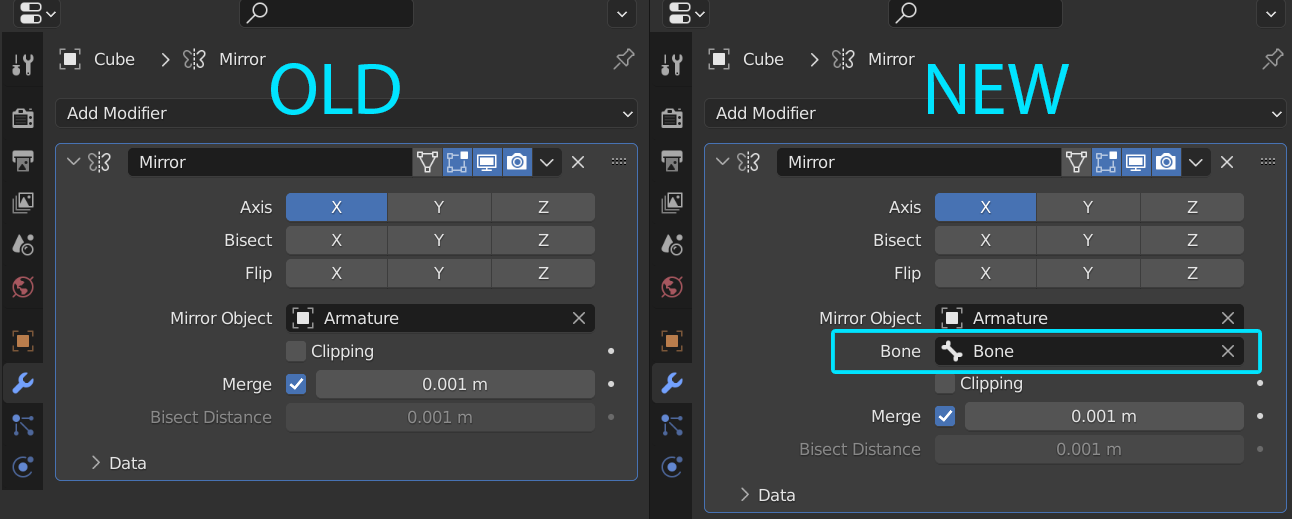Click Bisect Distance field in NEW panel

point(1089,449)
